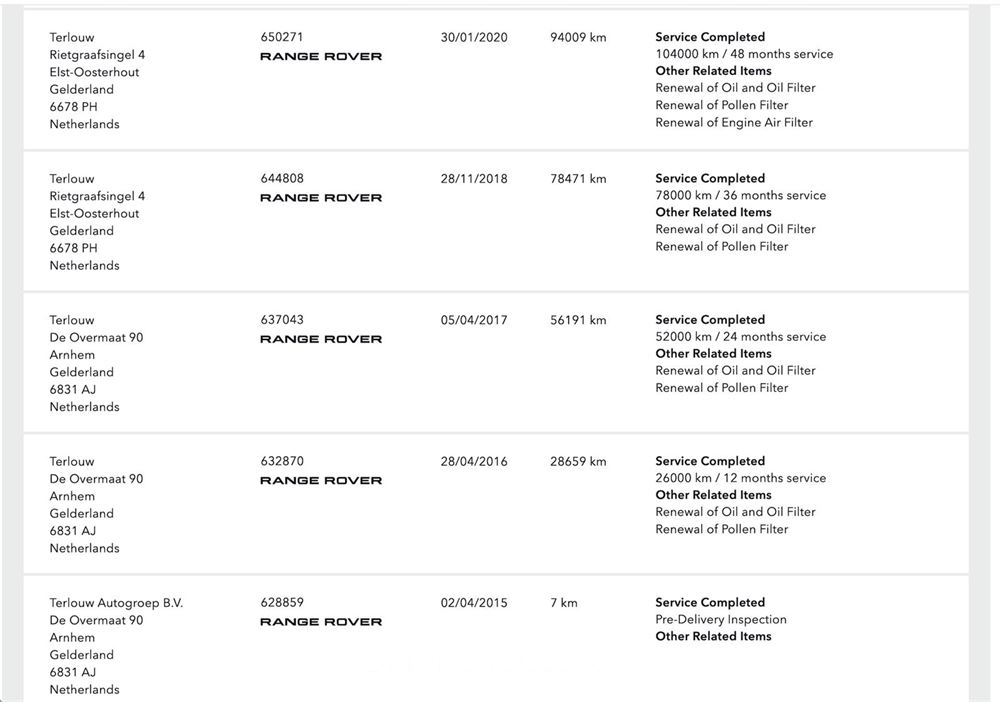Click the Range Rover logo under 644808
This screenshot has width=1000, height=702.
pos(321,198)
